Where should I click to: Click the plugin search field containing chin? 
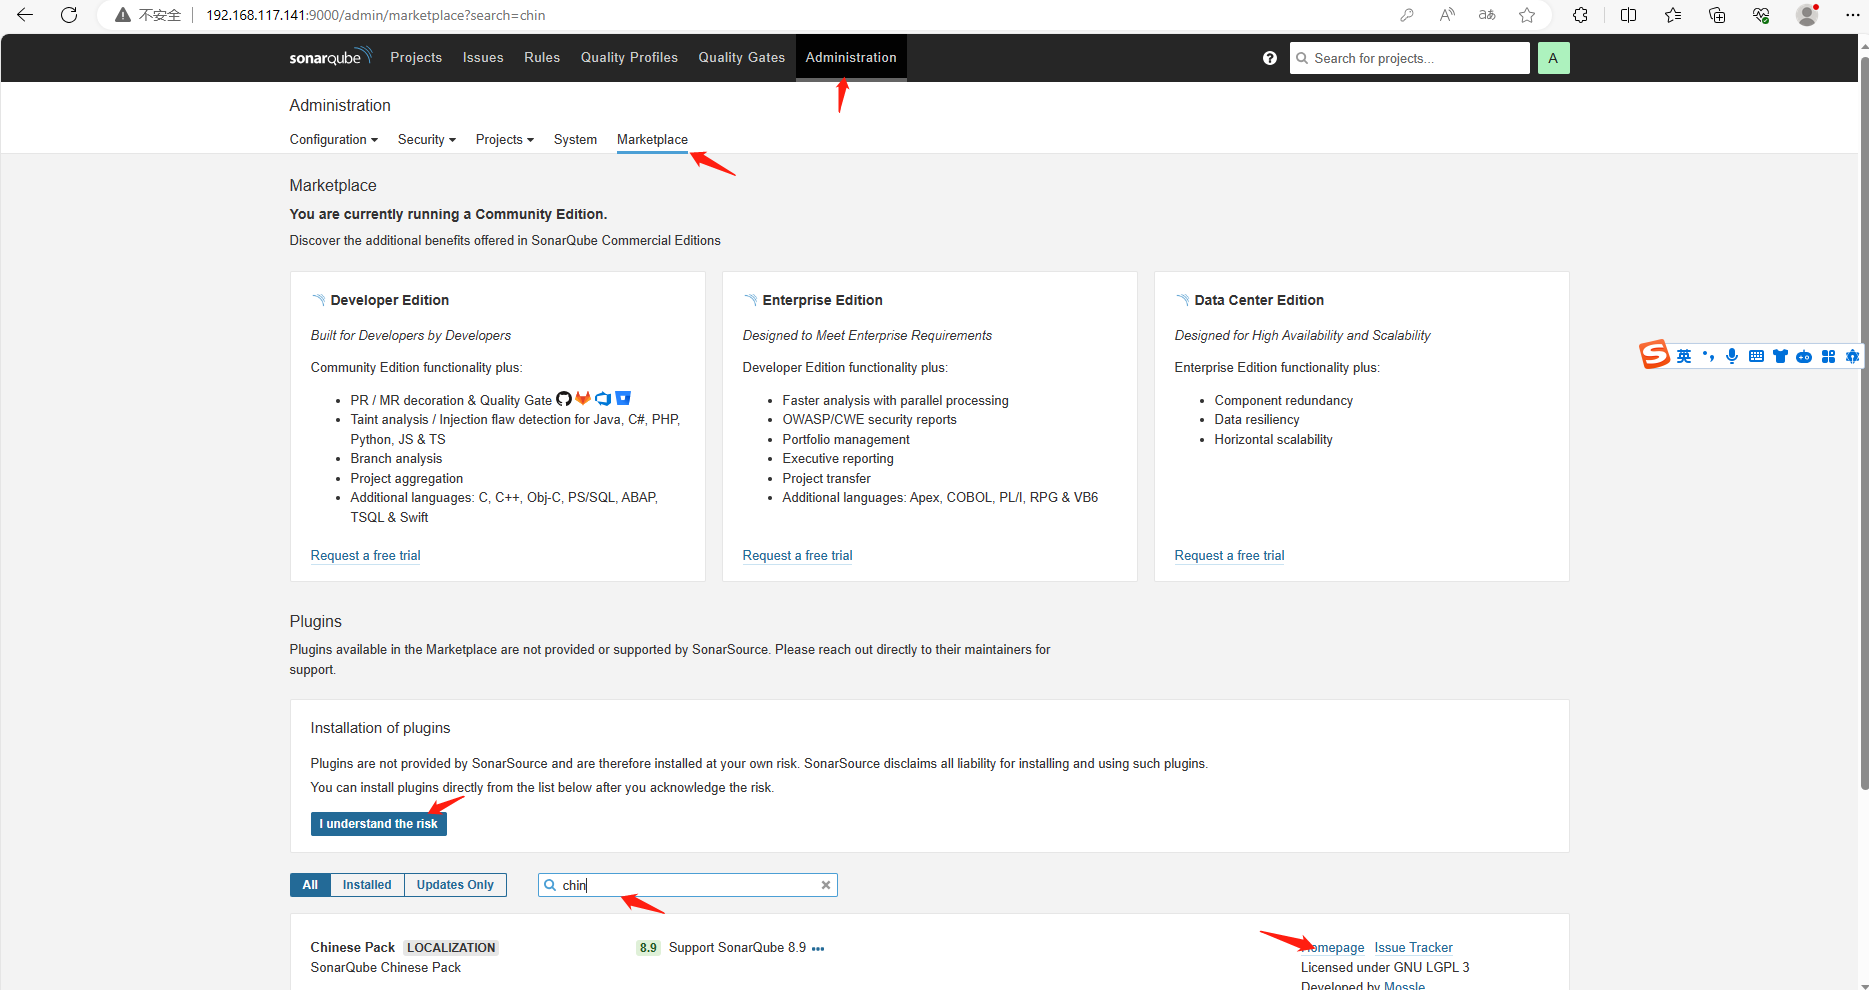click(688, 885)
